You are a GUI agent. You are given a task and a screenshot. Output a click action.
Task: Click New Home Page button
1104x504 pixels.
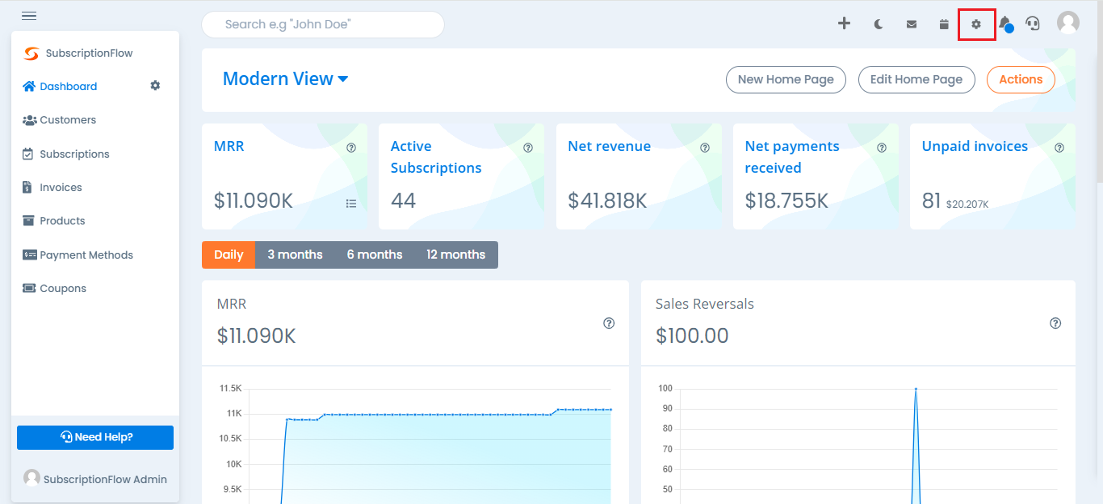pos(786,80)
